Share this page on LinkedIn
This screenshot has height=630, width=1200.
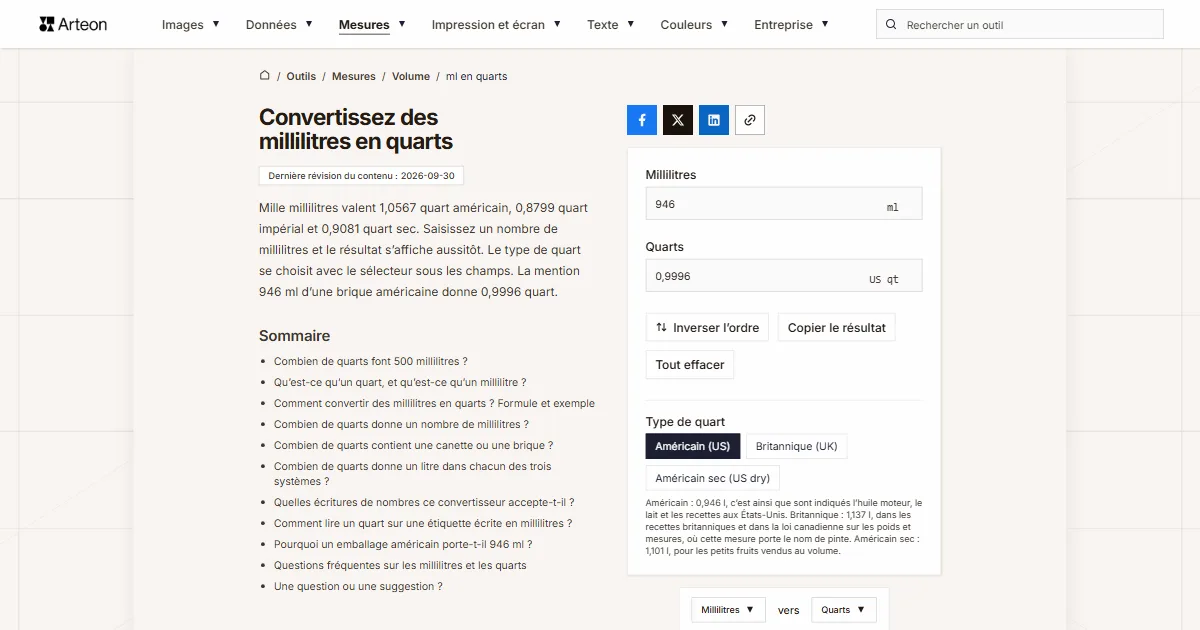coord(714,120)
